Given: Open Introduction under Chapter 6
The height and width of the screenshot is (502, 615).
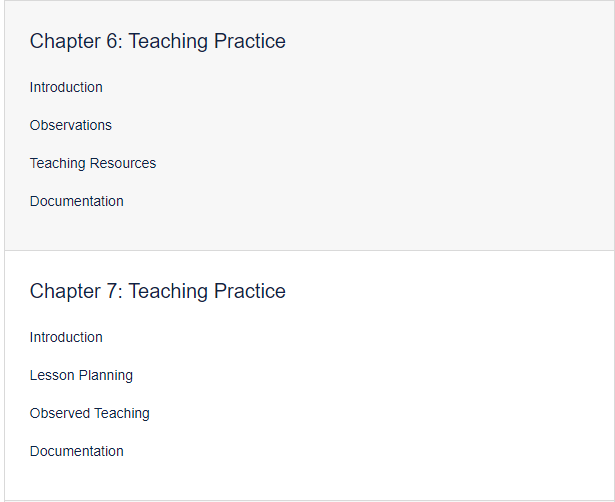Looking at the screenshot, I should pos(66,87).
